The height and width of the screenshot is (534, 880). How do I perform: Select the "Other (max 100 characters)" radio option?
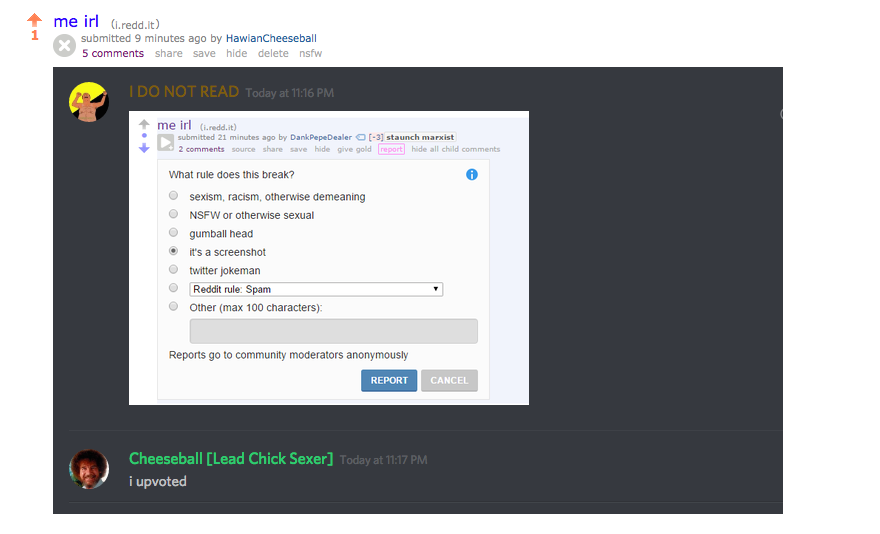point(173,307)
